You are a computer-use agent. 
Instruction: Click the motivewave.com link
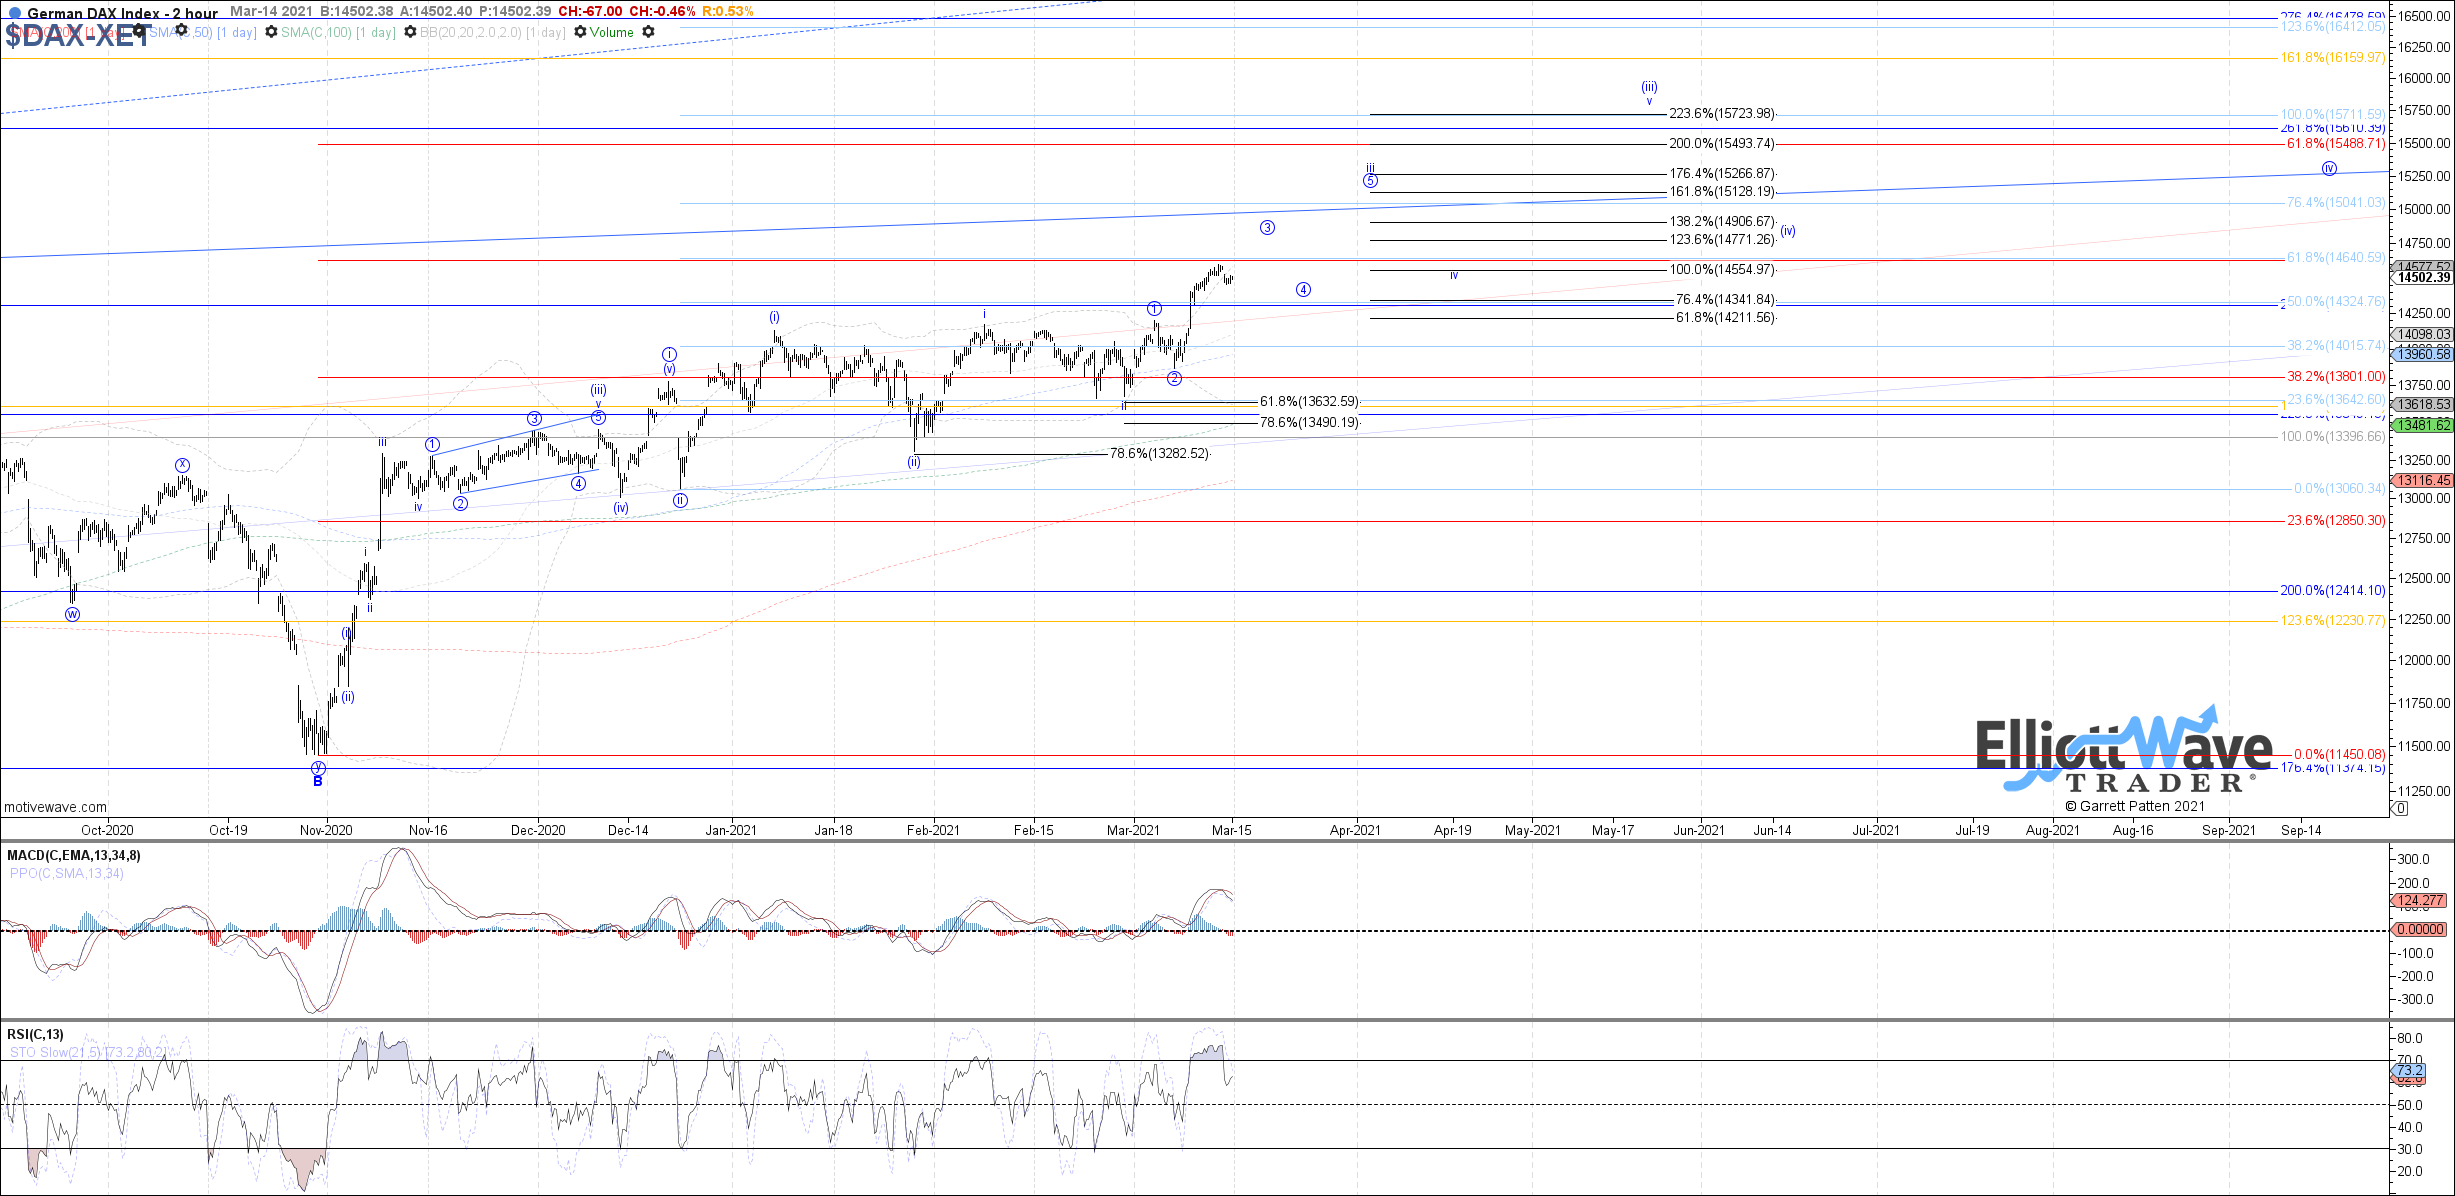55,807
